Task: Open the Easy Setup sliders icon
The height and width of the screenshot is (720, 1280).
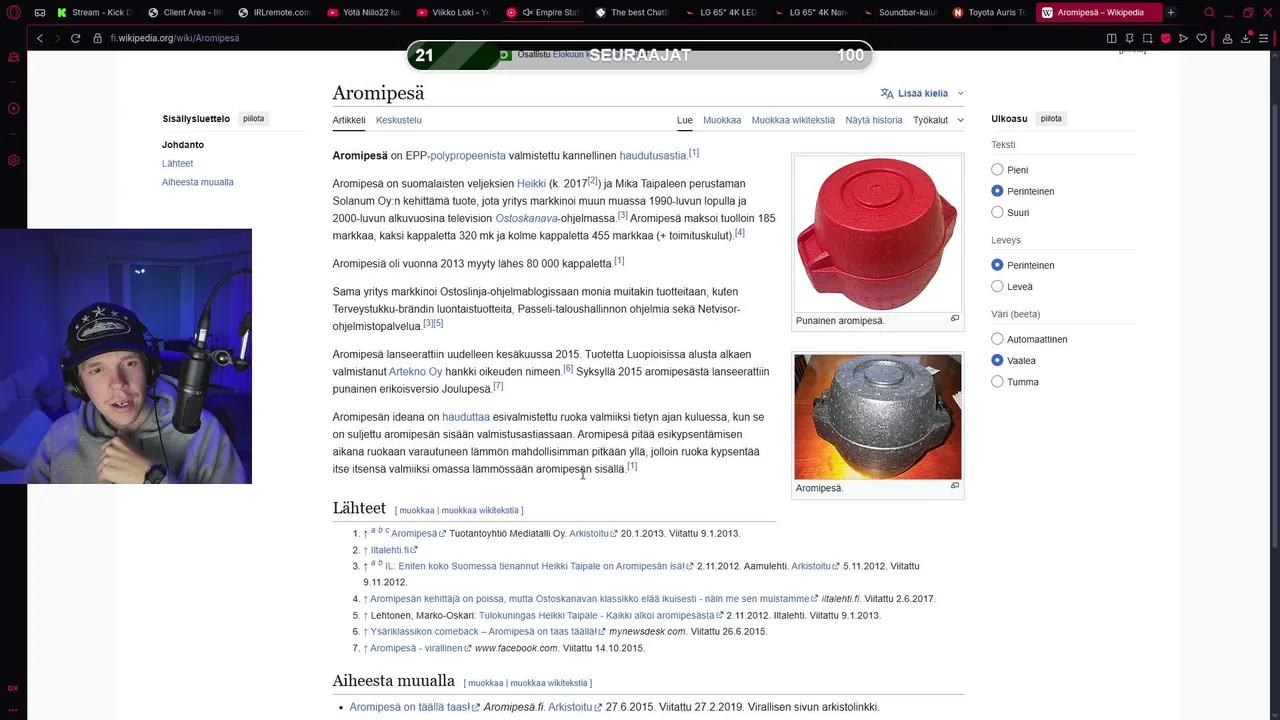Action: tap(1264, 38)
